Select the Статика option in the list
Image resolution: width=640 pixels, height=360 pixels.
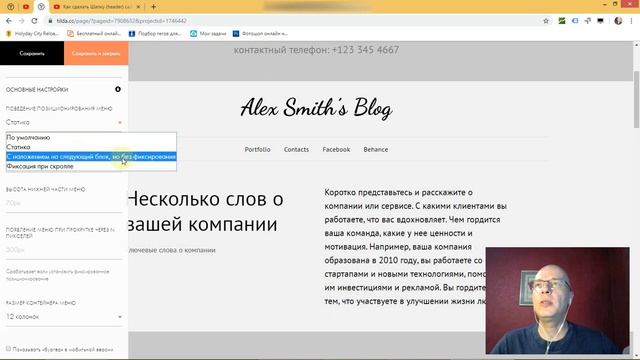click(x=91, y=147)
